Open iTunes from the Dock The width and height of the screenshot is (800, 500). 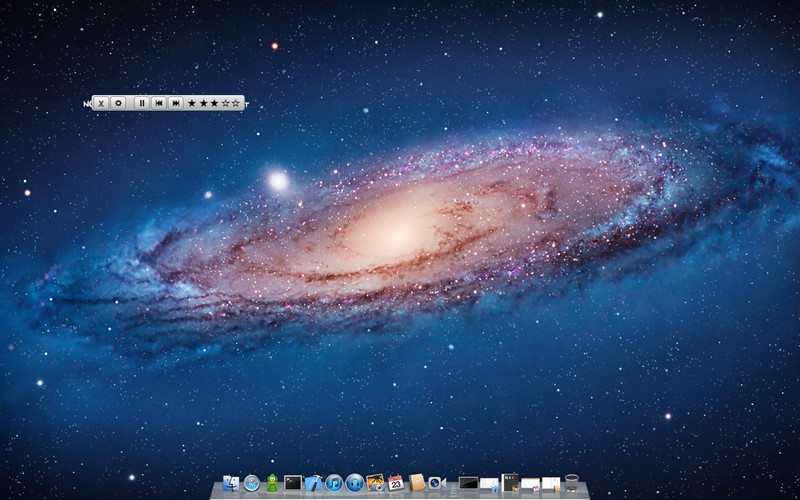[x=334, y=483]
